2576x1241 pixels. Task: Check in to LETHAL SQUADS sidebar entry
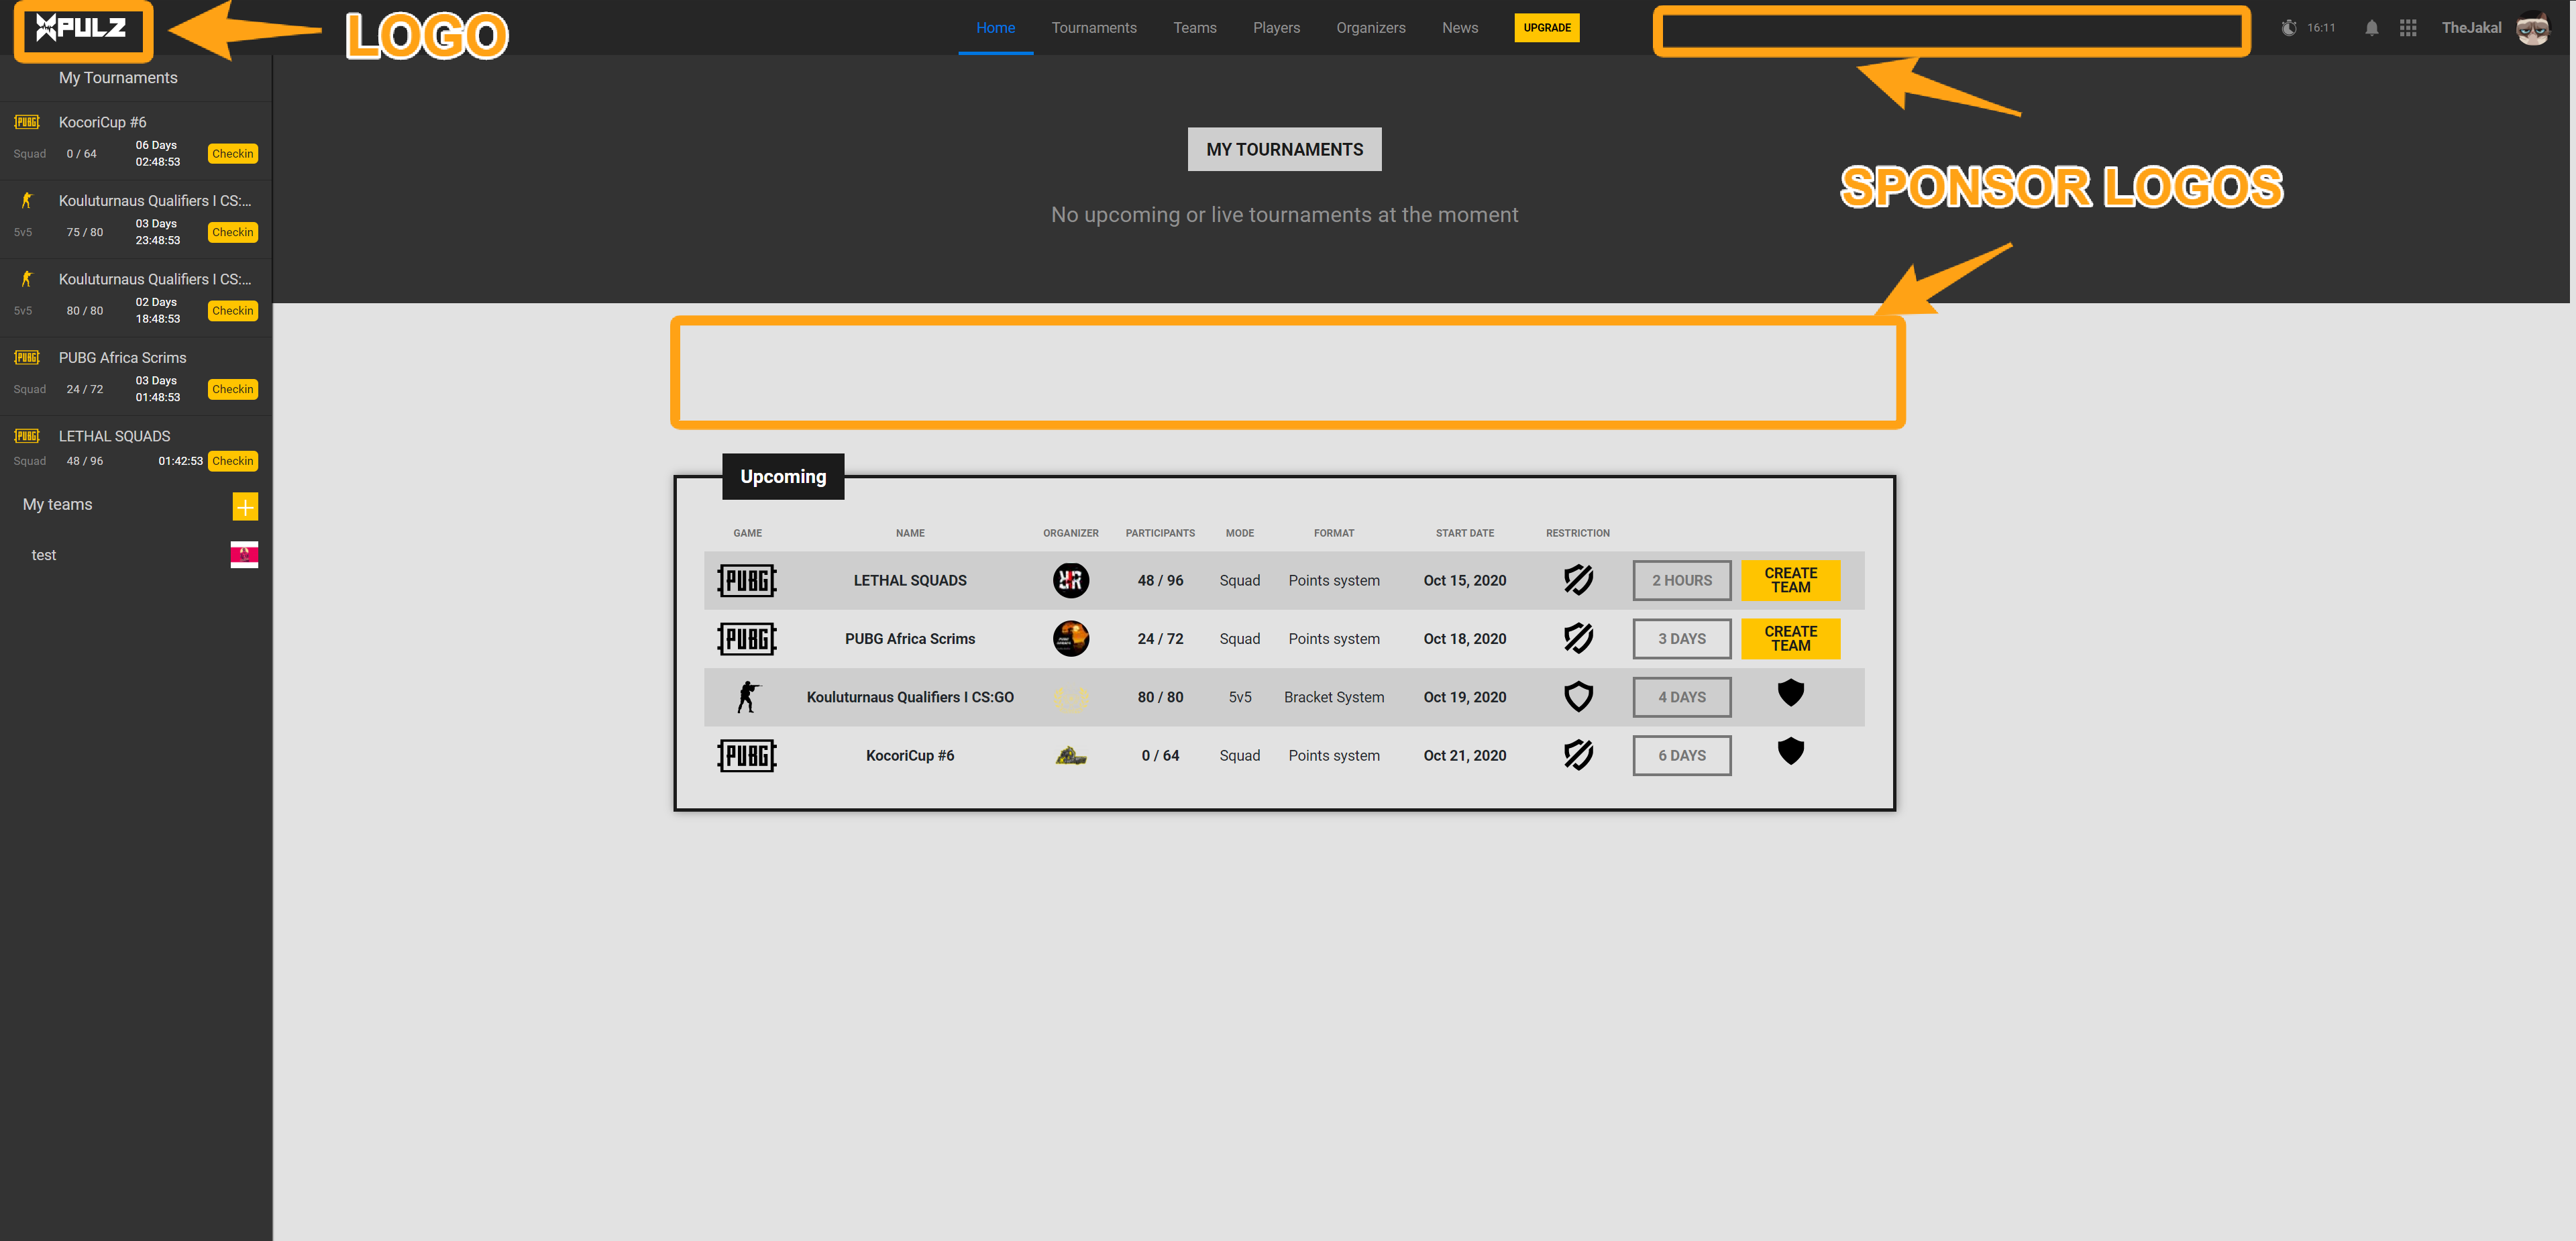tap(232, 461)
